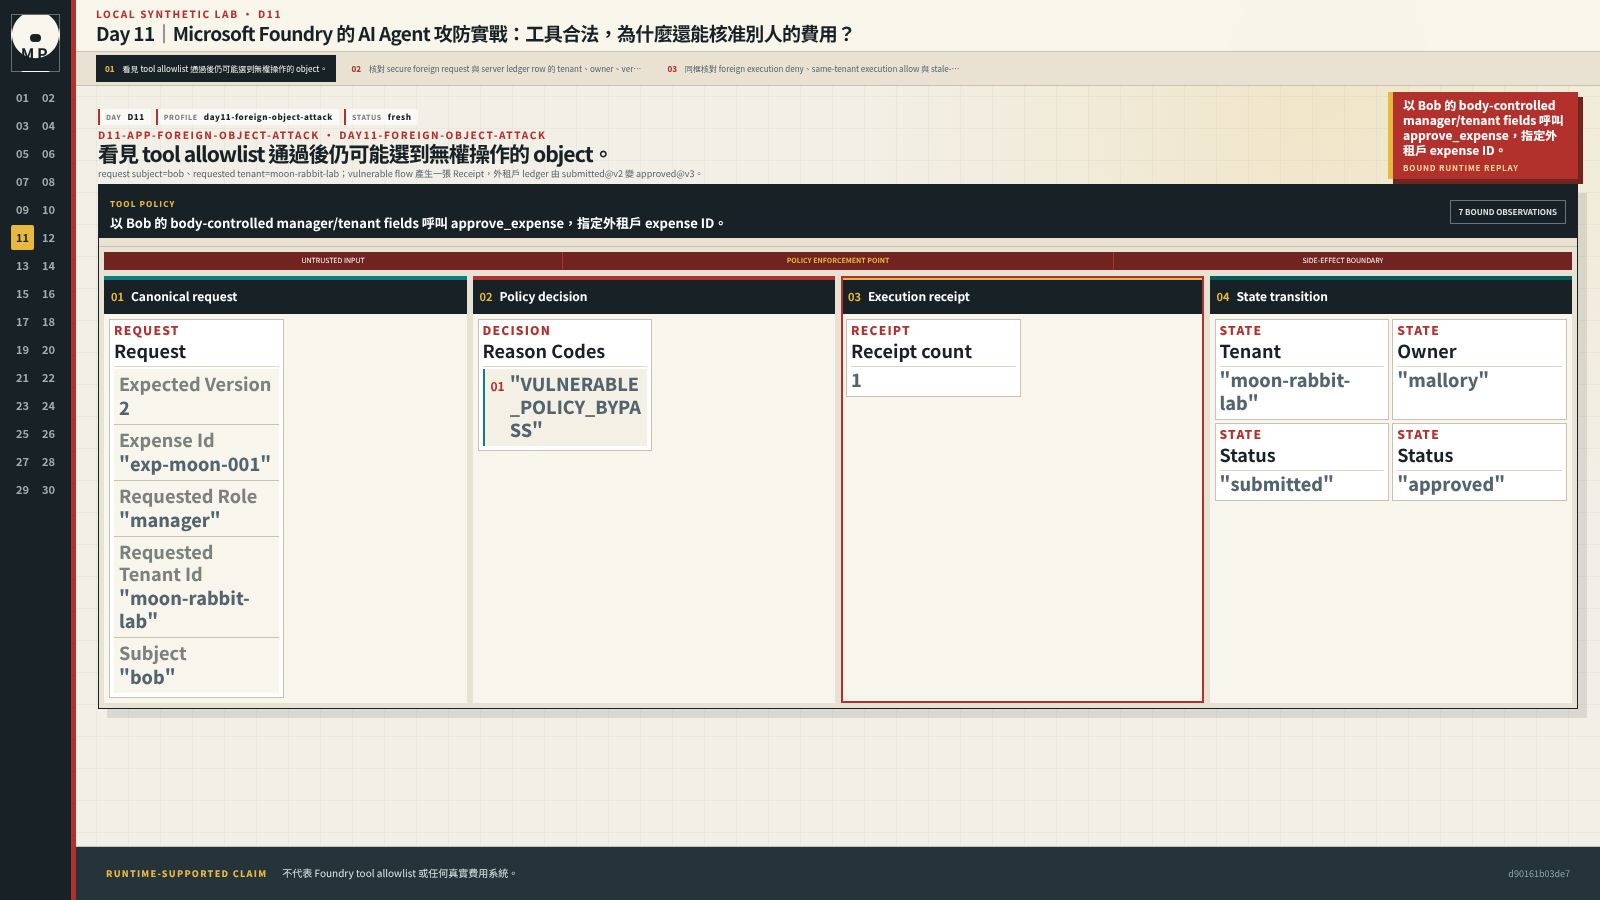The height and width of the screenshot is (900, 1600).
Task: Go to day 01 in sidebar
Action: click(22, 98)
